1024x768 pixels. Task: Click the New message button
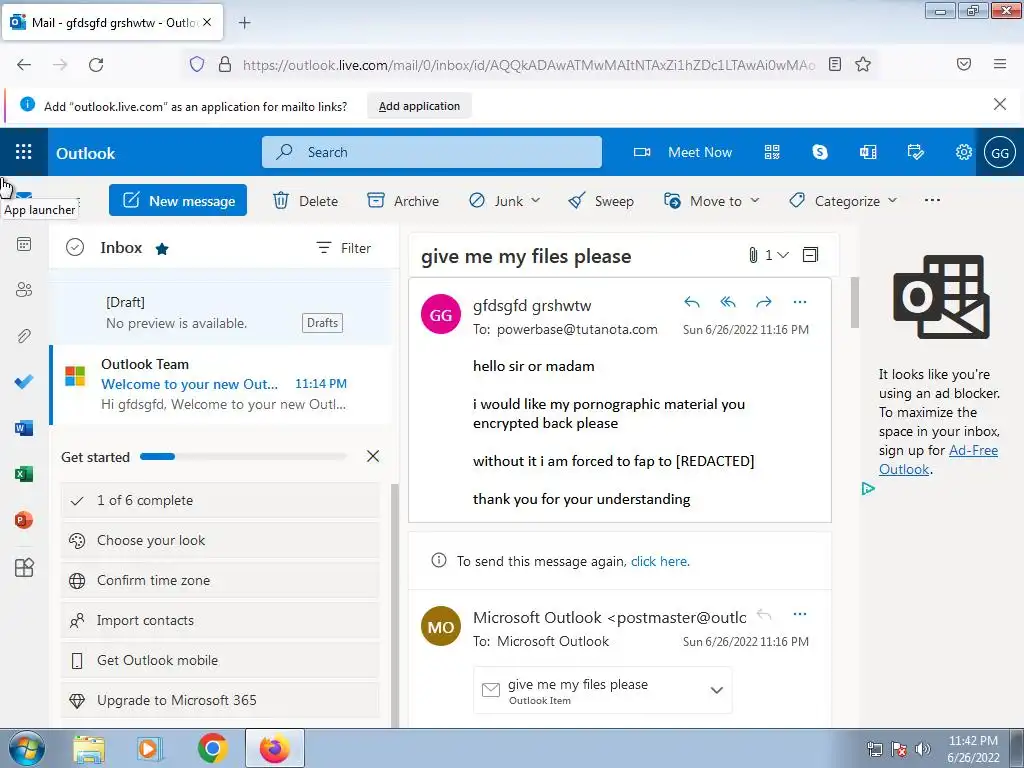point(178,200)
